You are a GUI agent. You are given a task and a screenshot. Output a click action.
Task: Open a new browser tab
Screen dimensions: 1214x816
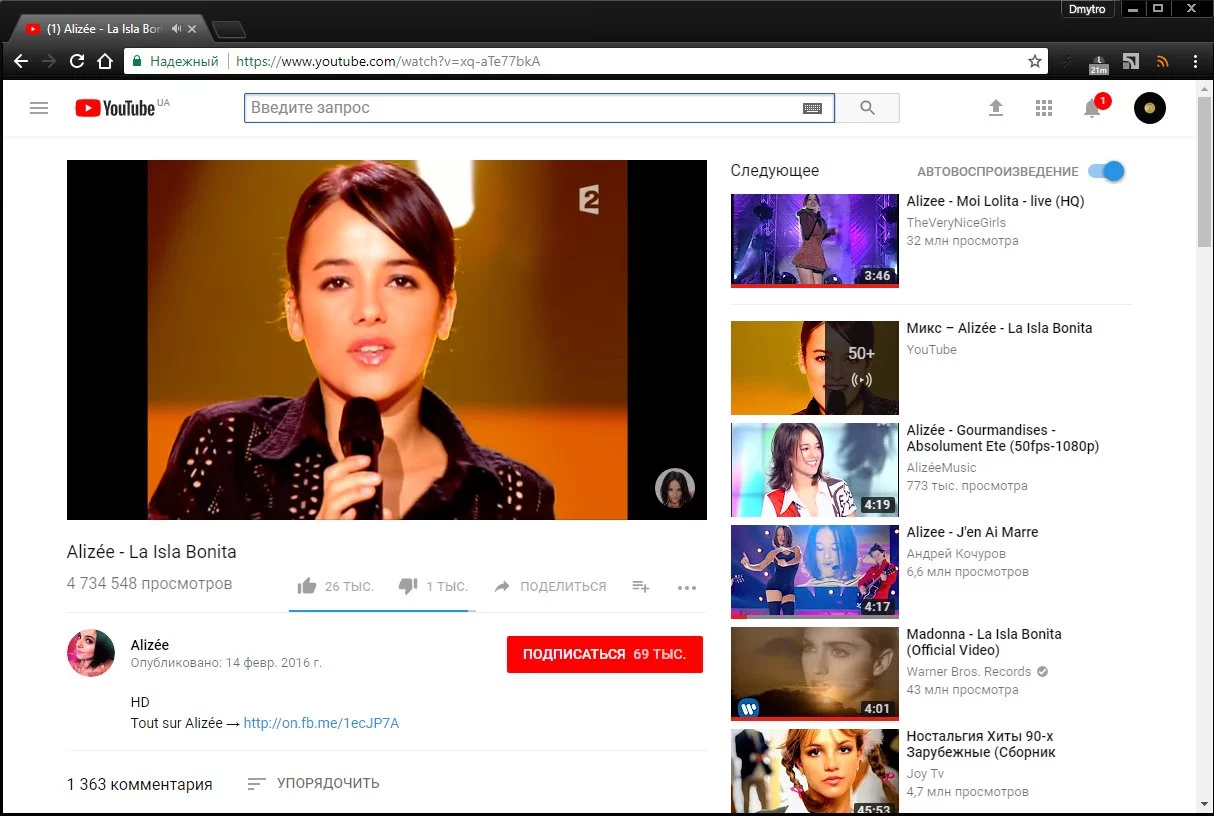230,28
